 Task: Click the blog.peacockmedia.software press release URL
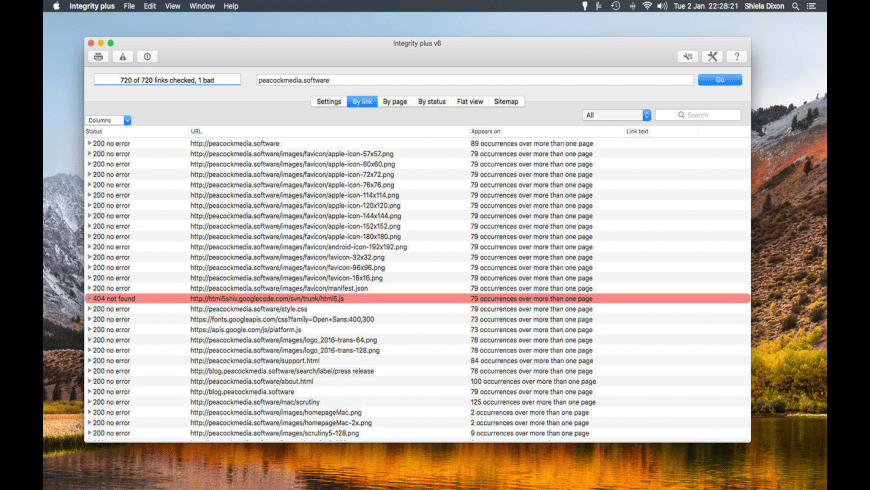pos(282,371)
